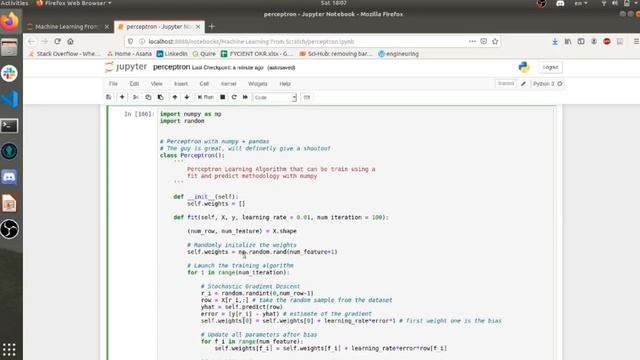Viewport: 640px width, 360px height.
Task: Go forward in browser history
Action: pyautogui.click(x=44, y=41)
